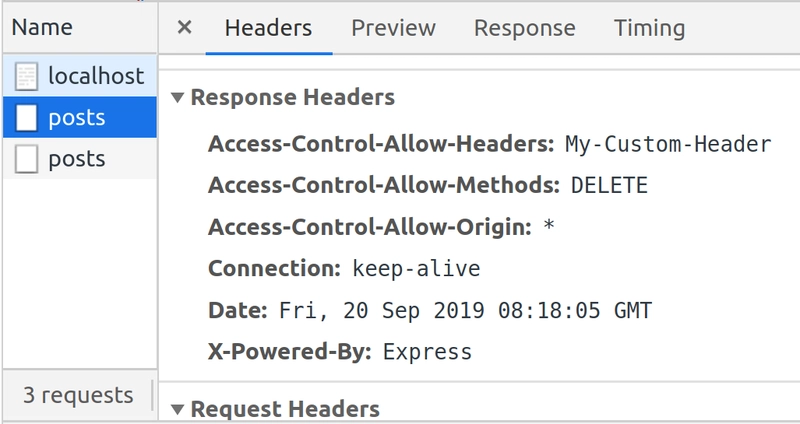Viewport: 800px width, 424px height.
Task: Click the Date header value
Action: [465, 310]
